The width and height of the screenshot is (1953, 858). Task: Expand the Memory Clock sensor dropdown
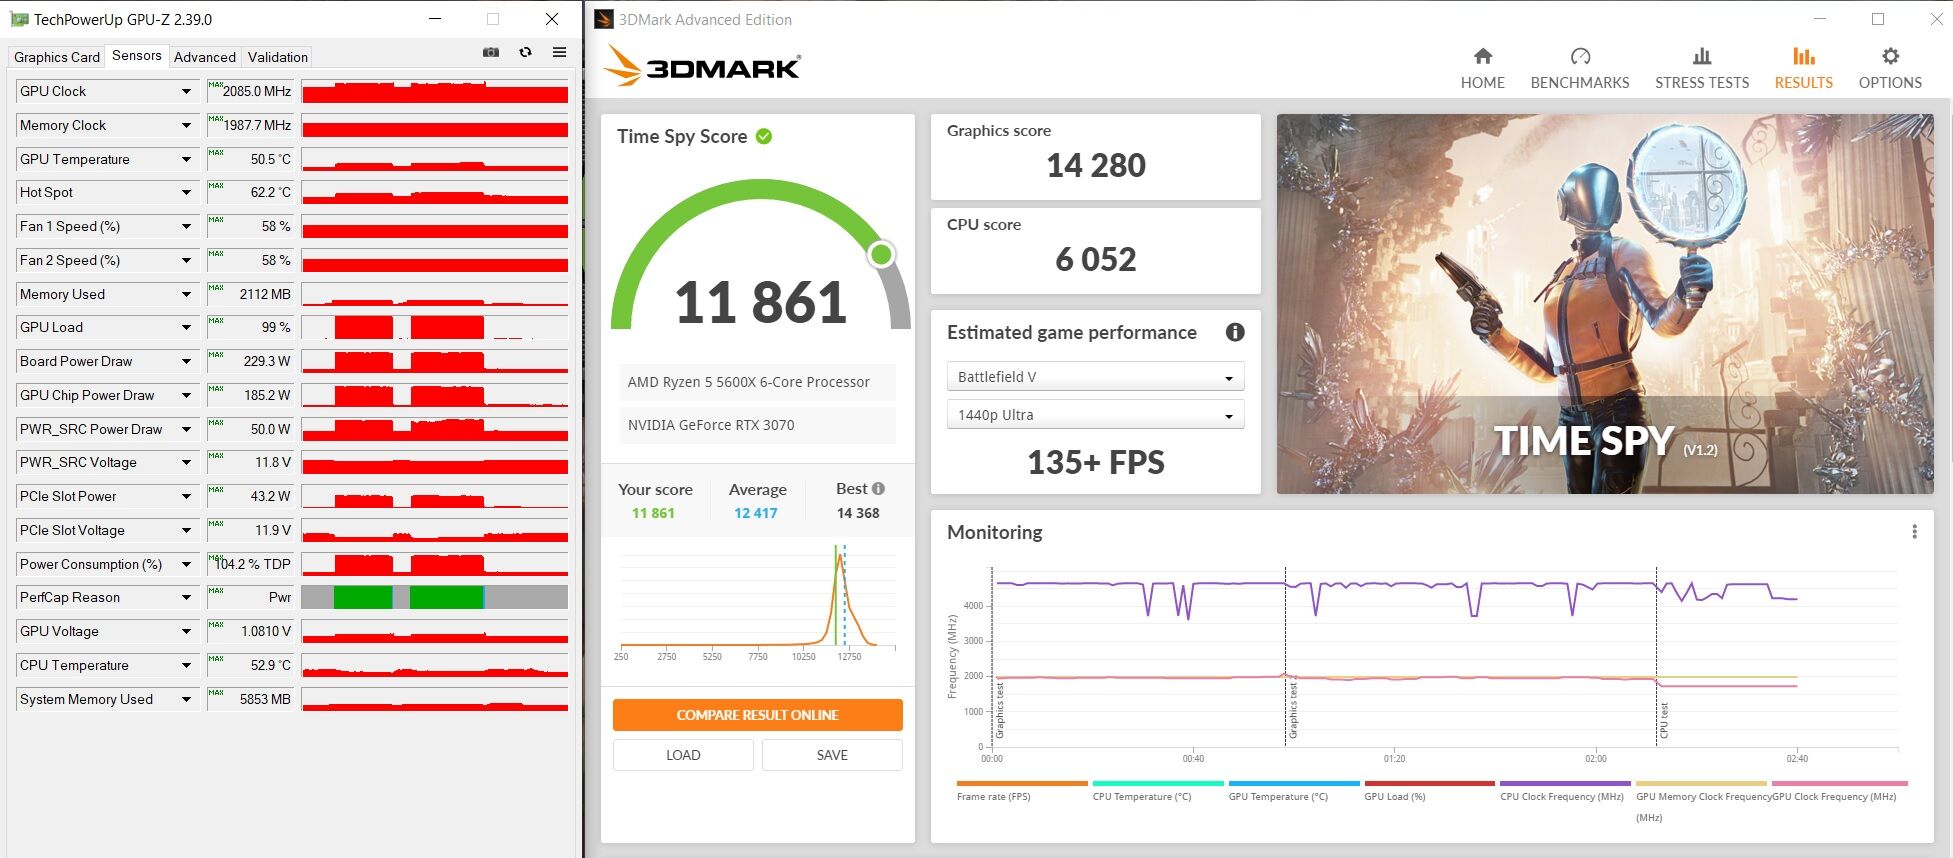click(186, 126)
